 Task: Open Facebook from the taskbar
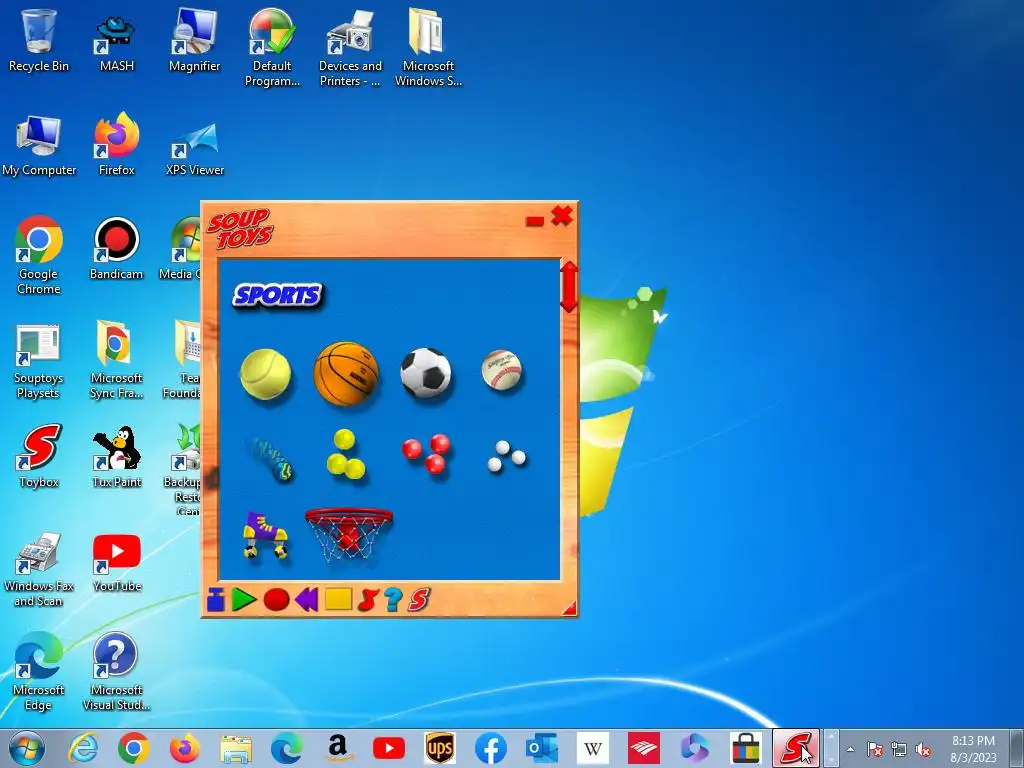click(x=490, y=748)
